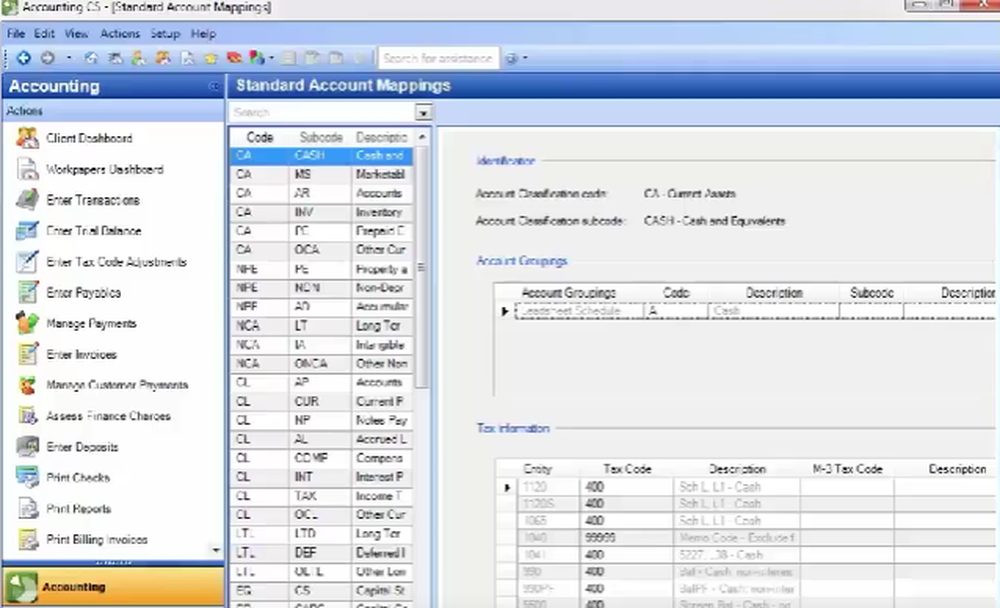Open the Edit menu
Viewport: 1000px width, 608px height.
[x=44, y=34]
